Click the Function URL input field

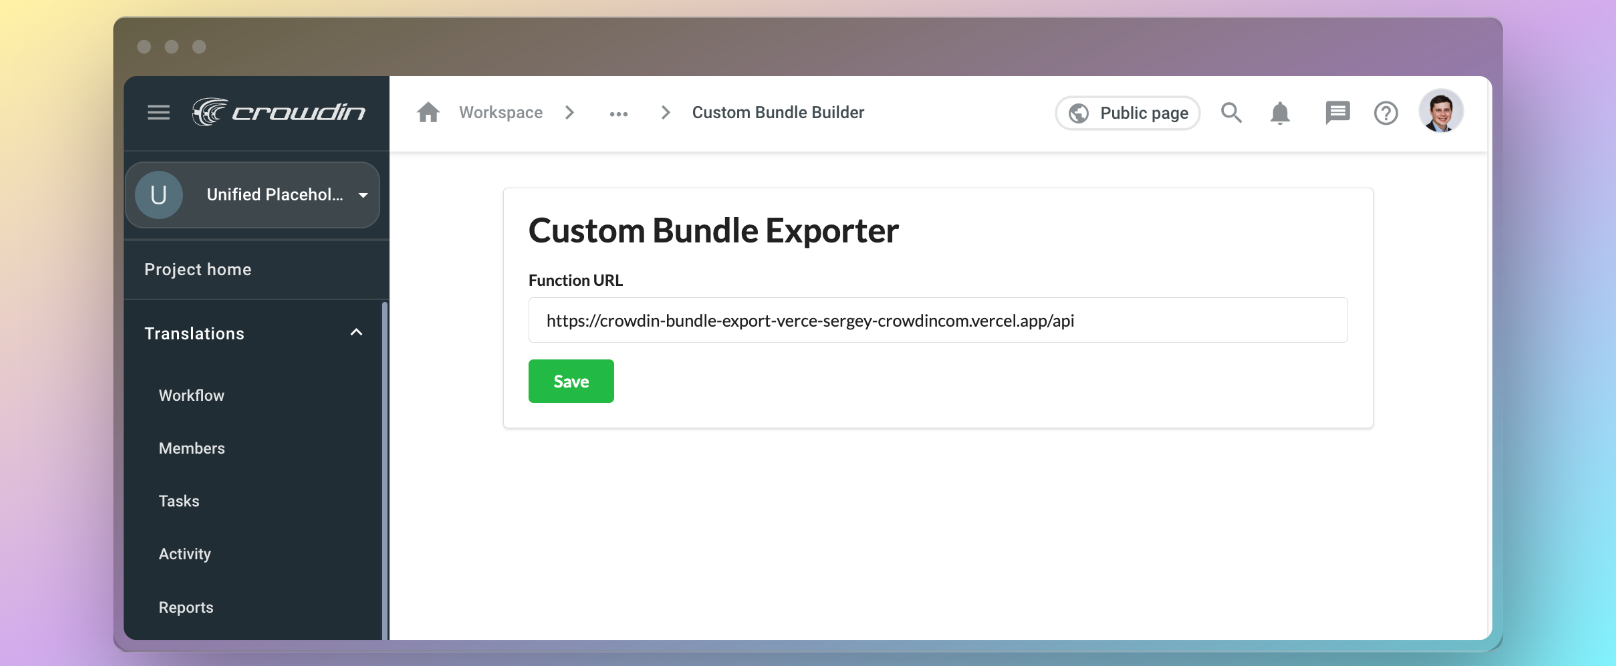pyautogui.click(x=938, y=320)
